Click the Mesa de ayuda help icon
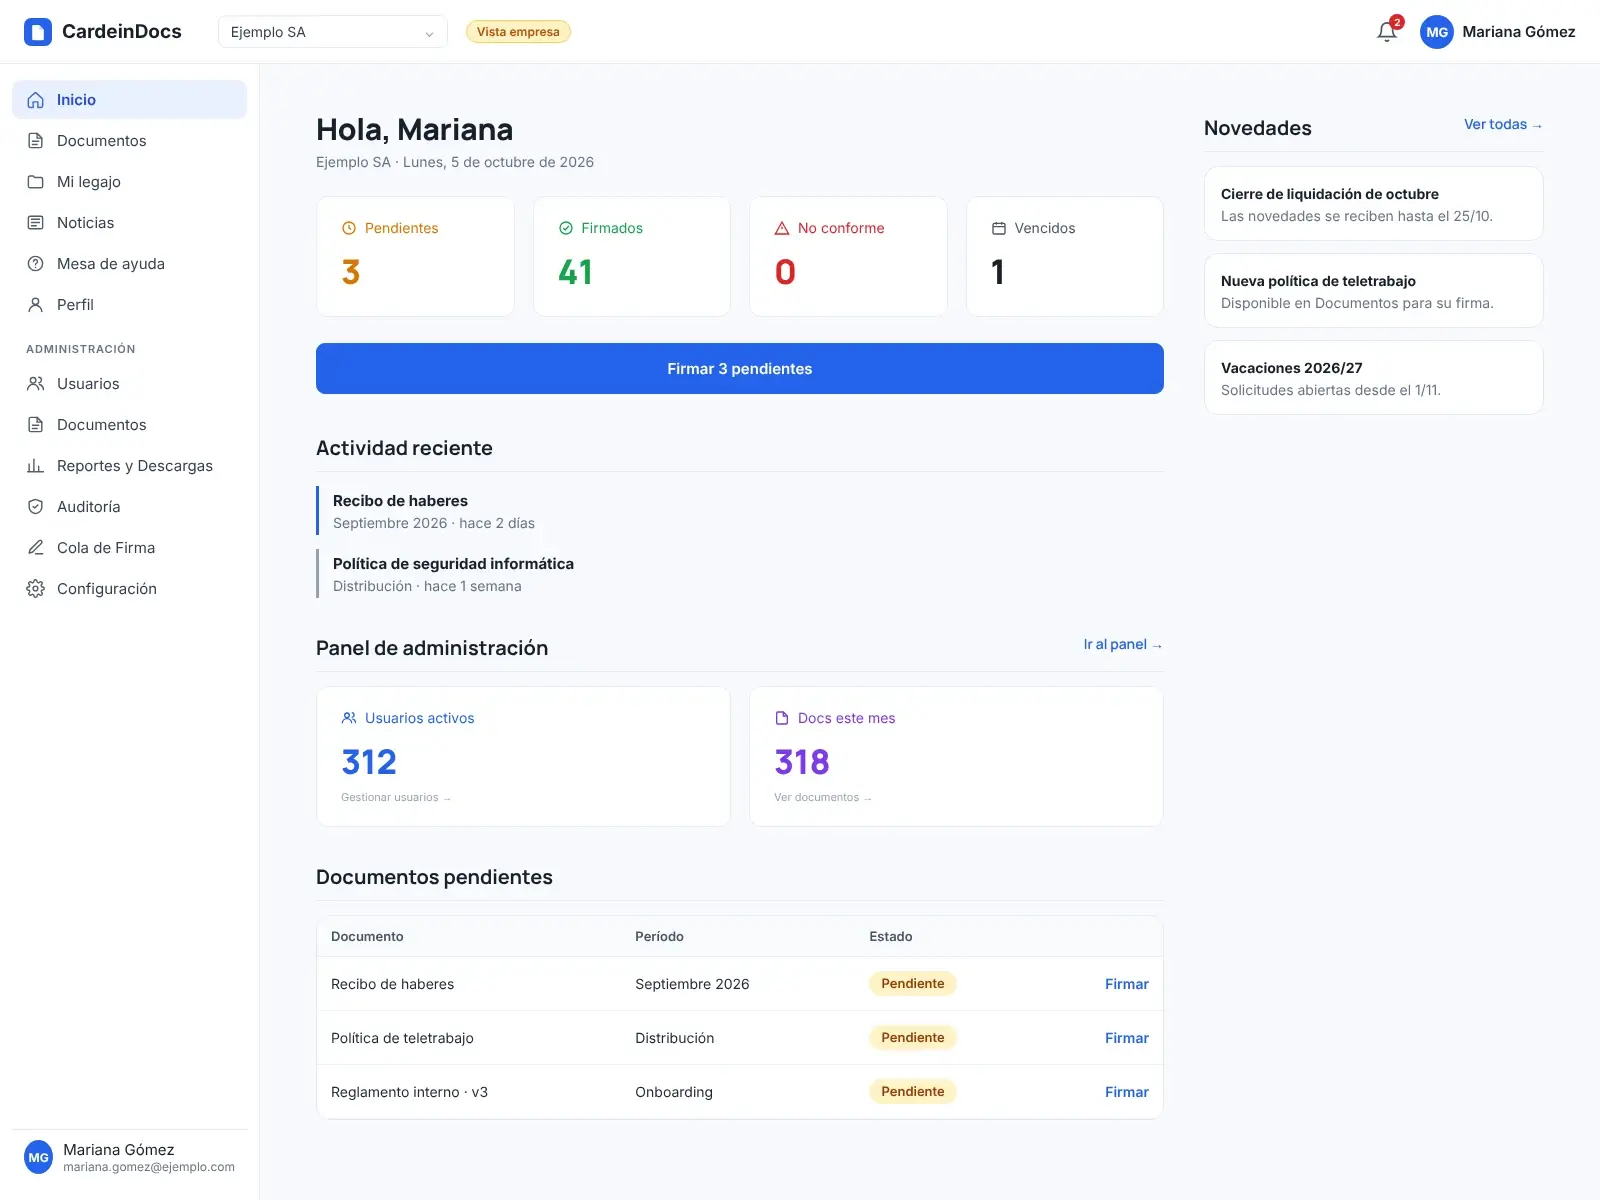 tap(36, 264)
